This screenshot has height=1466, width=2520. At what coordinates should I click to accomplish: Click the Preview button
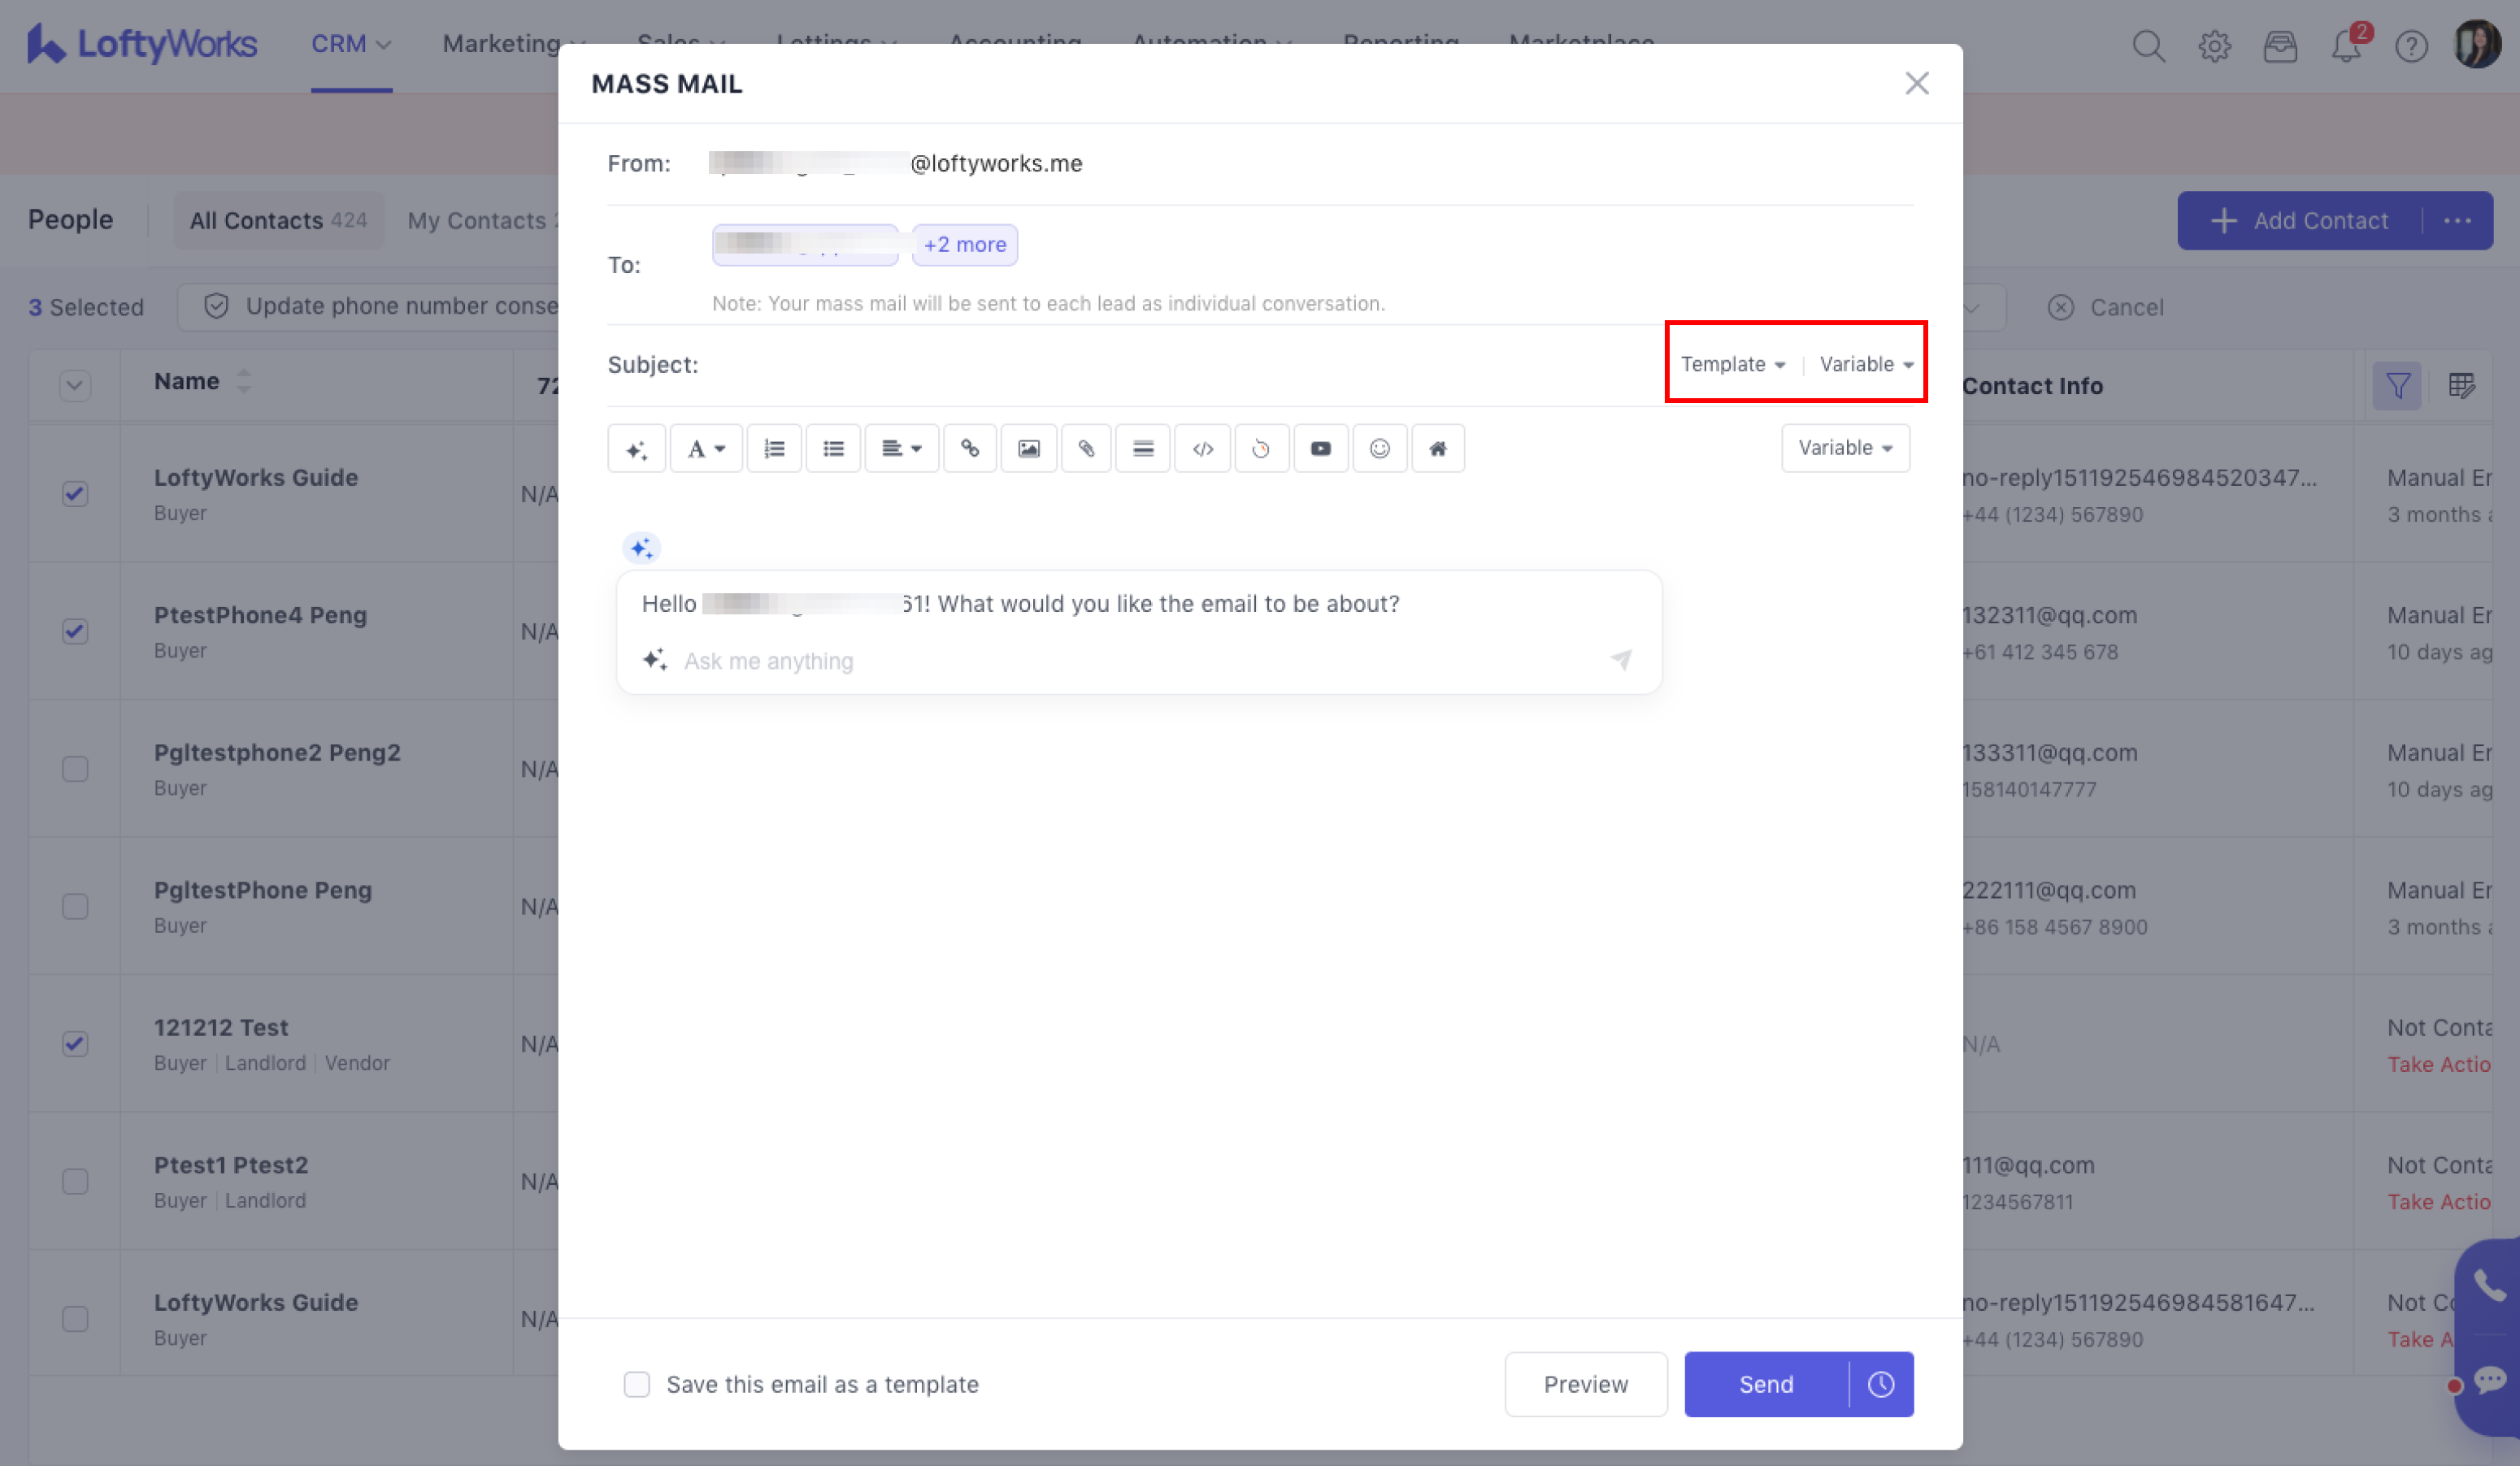1585,1384
